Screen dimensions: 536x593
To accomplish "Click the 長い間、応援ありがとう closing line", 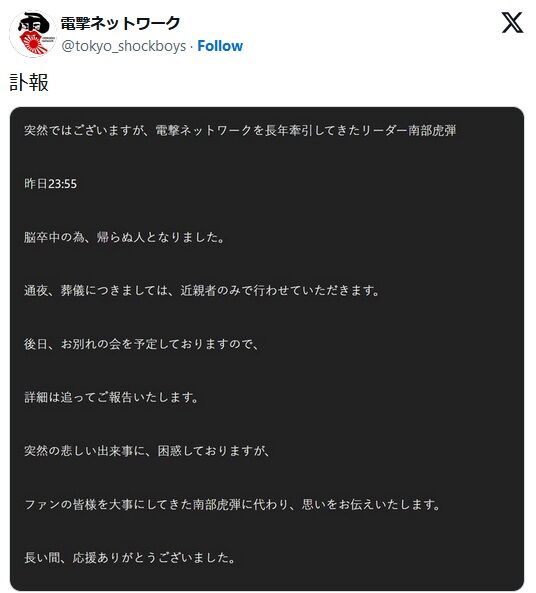I will 130,558.
